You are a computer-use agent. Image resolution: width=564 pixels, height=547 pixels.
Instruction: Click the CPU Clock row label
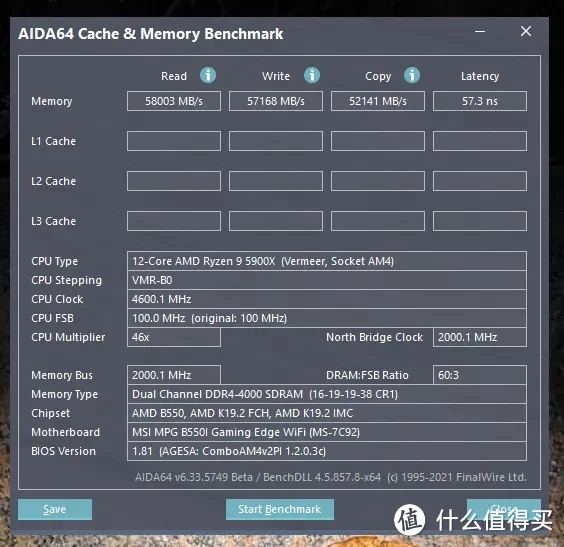(x=57, y=299)
